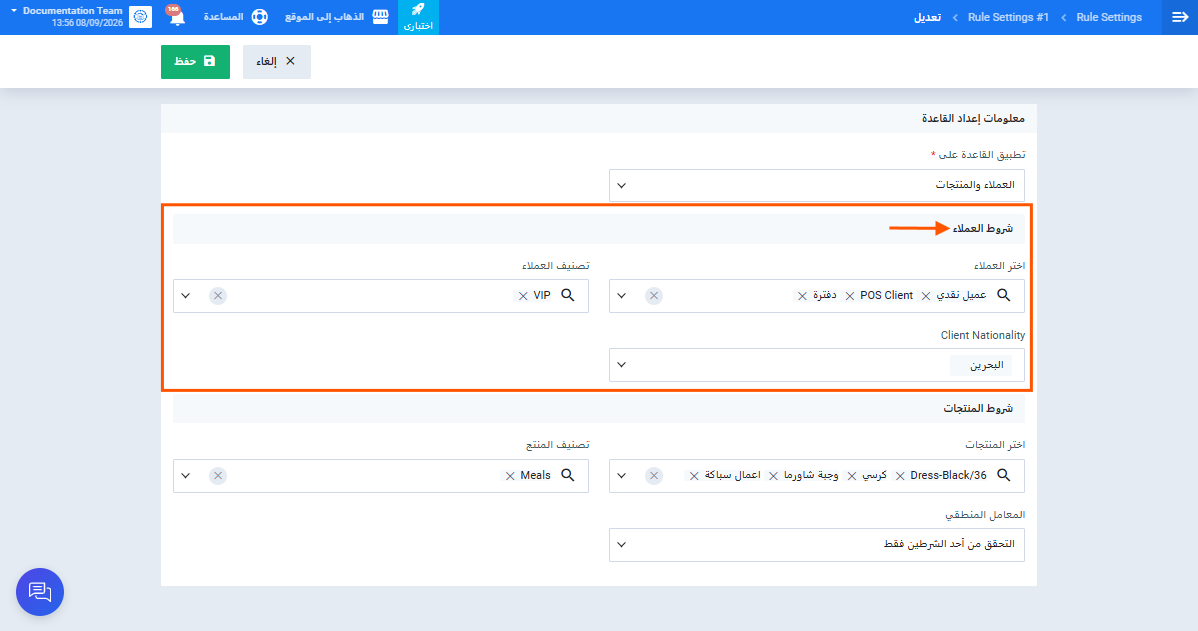The height and width of the screenshot is (631, 1198).
Task: Click the green save button
Action: (195, 62)
